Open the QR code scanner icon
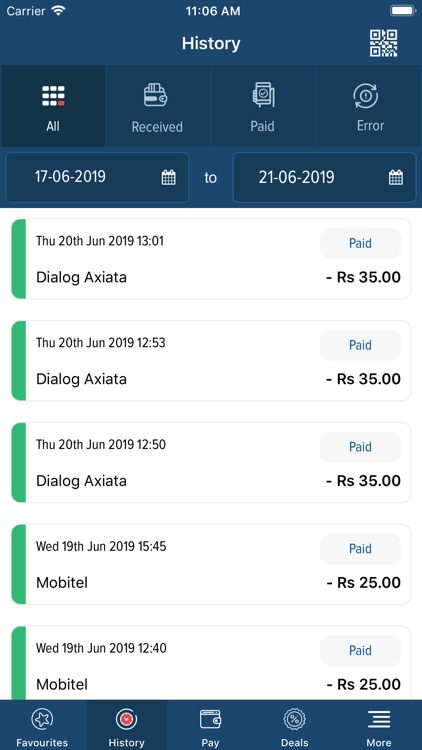Image resolution: width=422 pixels, height=750 pixels. point(383,44)
